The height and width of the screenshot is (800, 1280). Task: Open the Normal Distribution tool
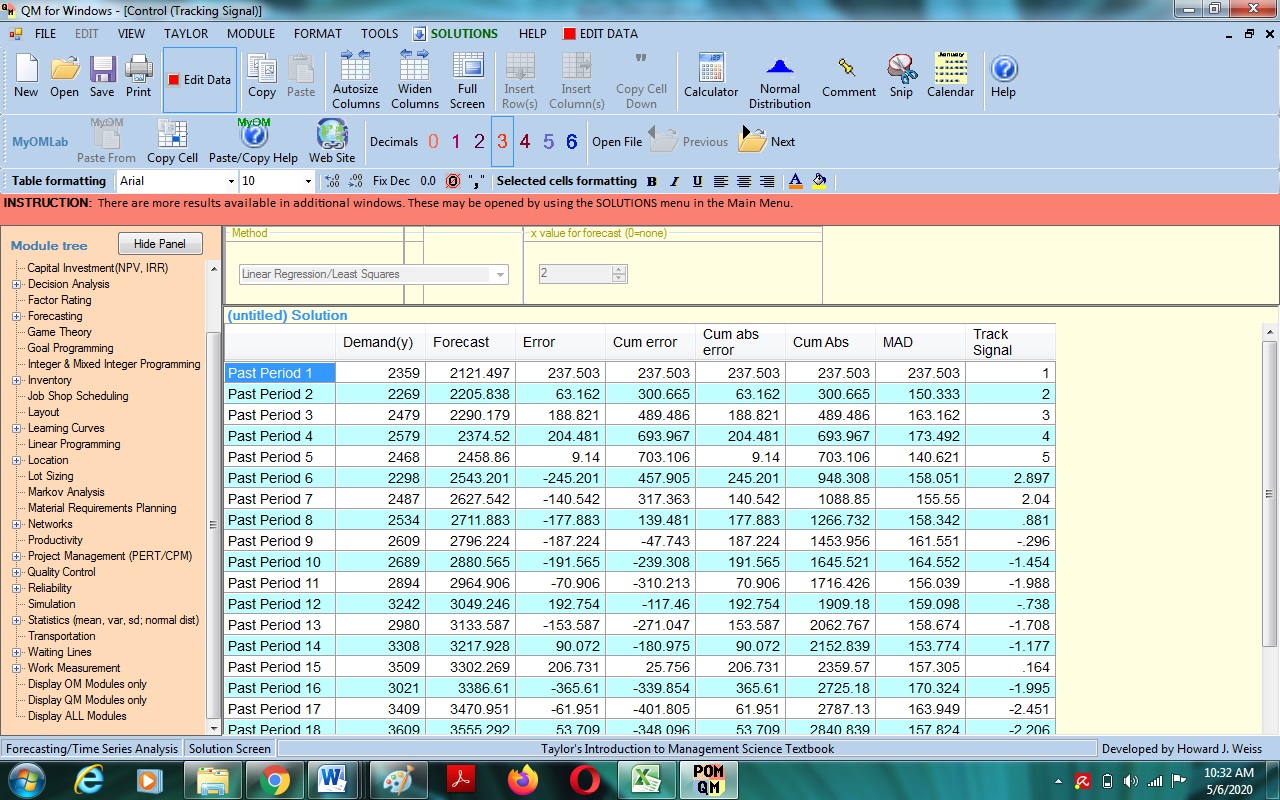pos(780,81)
